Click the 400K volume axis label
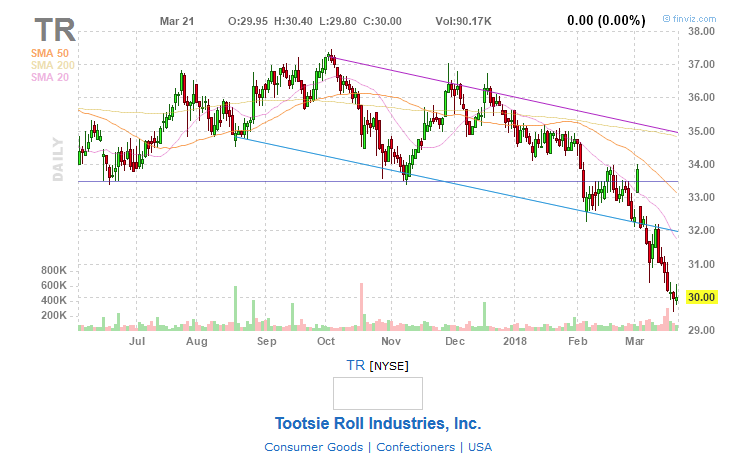 coord(54,301)
